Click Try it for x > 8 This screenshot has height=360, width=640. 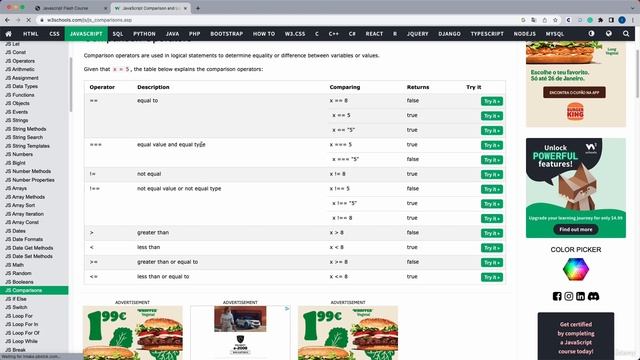tap(491, 233)
